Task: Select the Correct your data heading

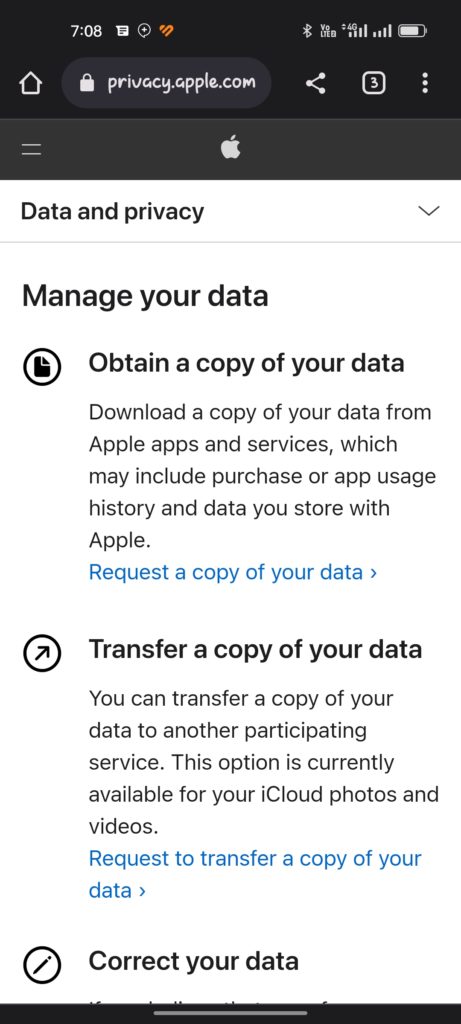Action: tap(194, 961)
